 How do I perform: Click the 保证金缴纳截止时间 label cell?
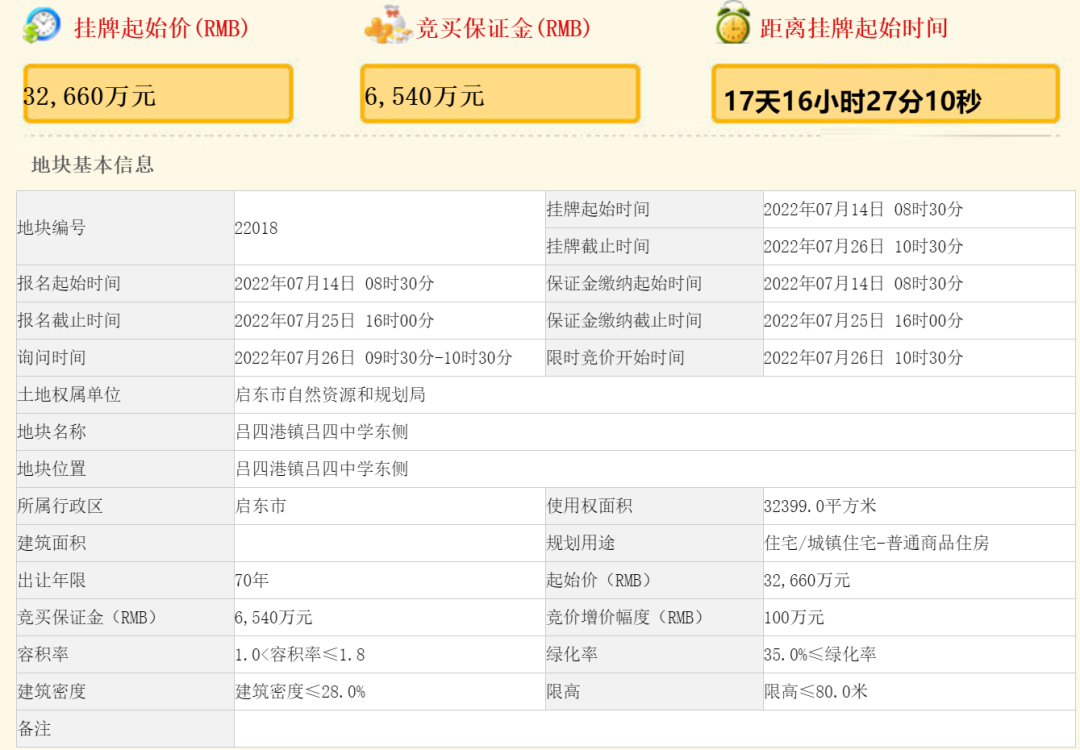654,321
